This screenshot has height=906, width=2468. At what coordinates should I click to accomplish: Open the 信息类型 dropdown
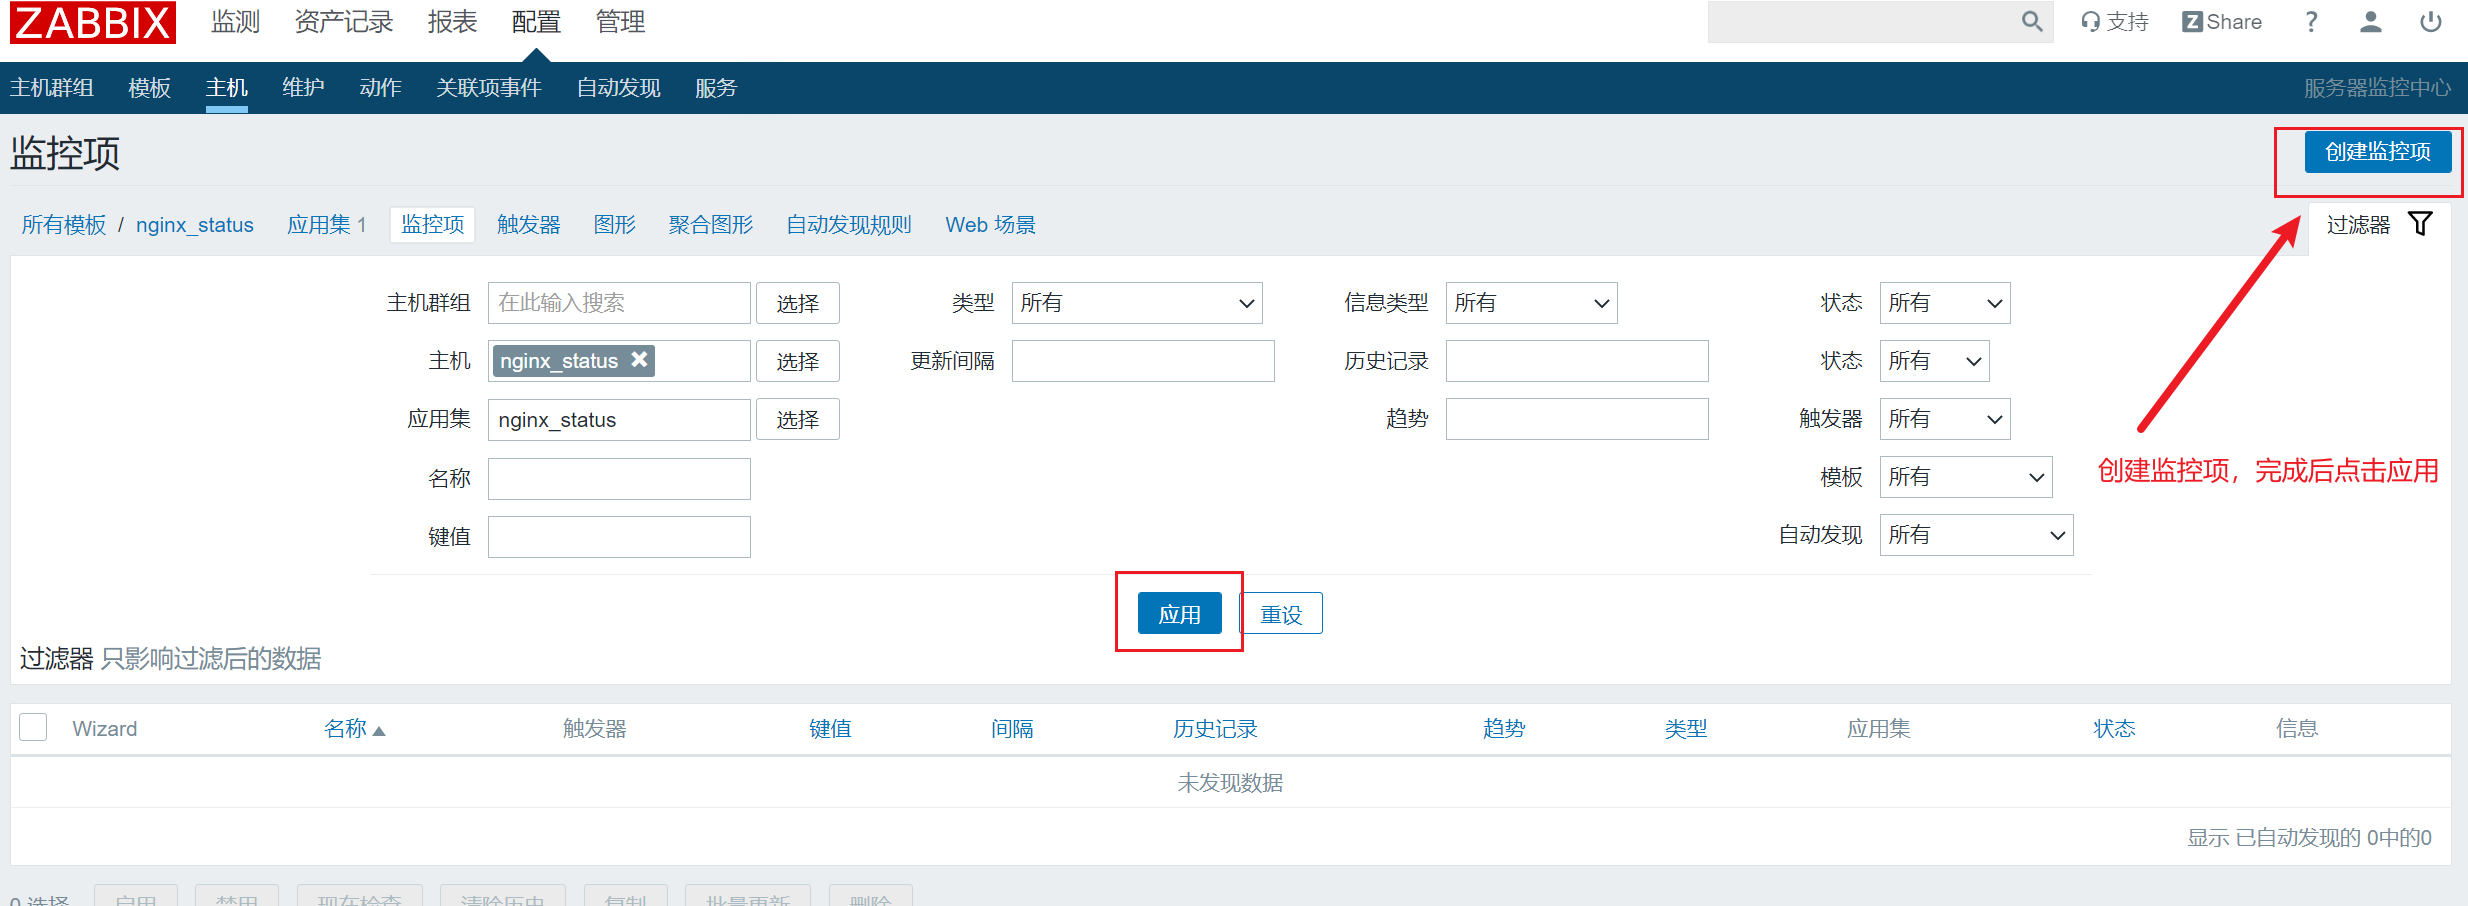click(1531, 303)
